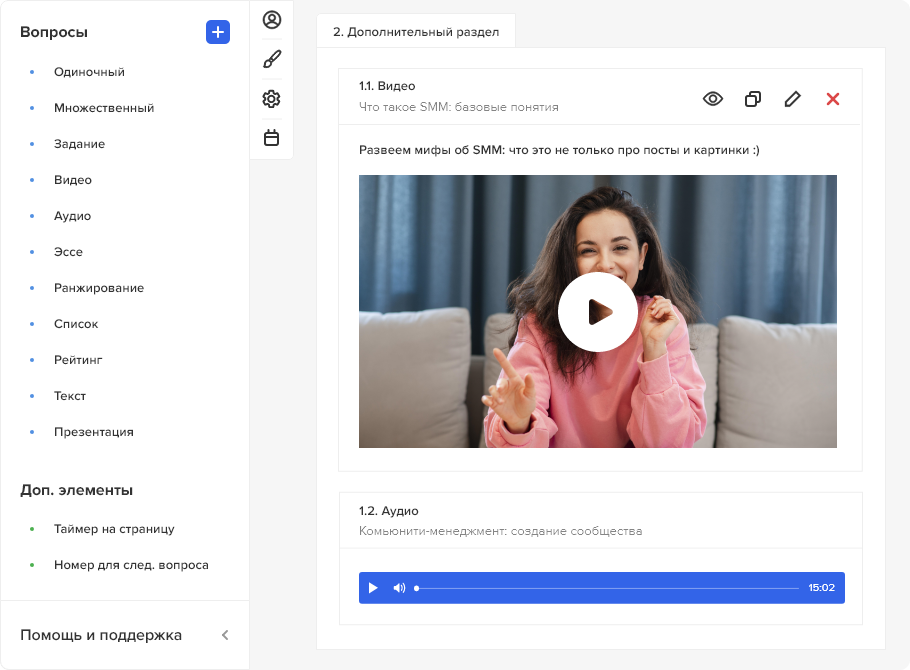Play the audio track
Viewport: 910px width, 670px height.
[x=373, y=588]
